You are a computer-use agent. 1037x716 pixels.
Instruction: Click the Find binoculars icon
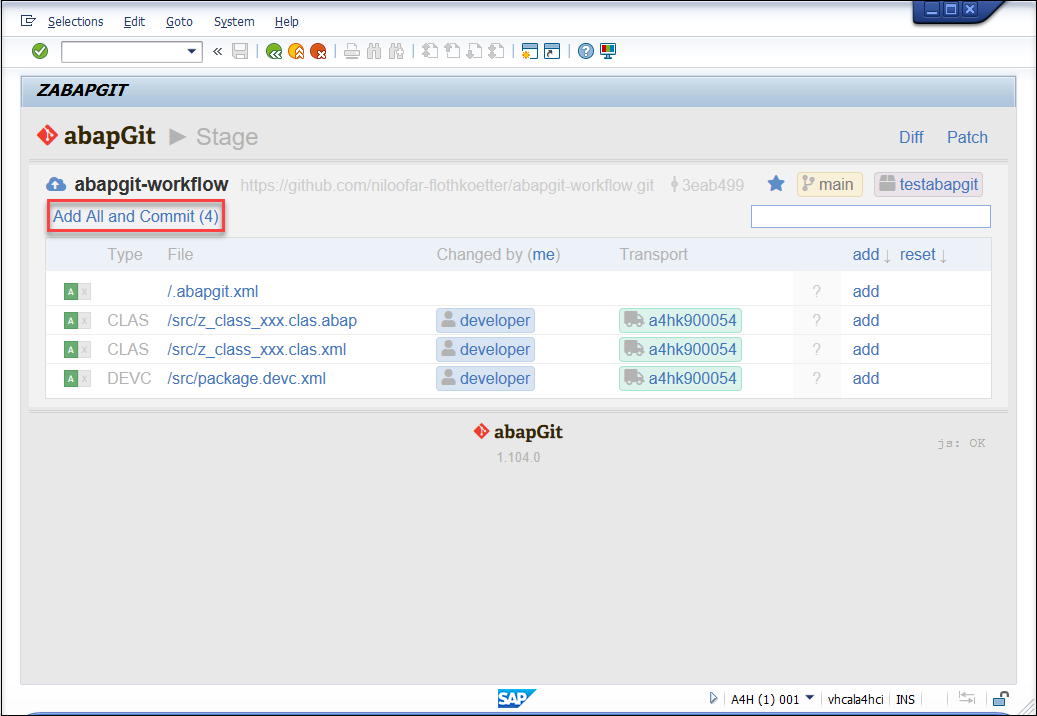[374, 52]
